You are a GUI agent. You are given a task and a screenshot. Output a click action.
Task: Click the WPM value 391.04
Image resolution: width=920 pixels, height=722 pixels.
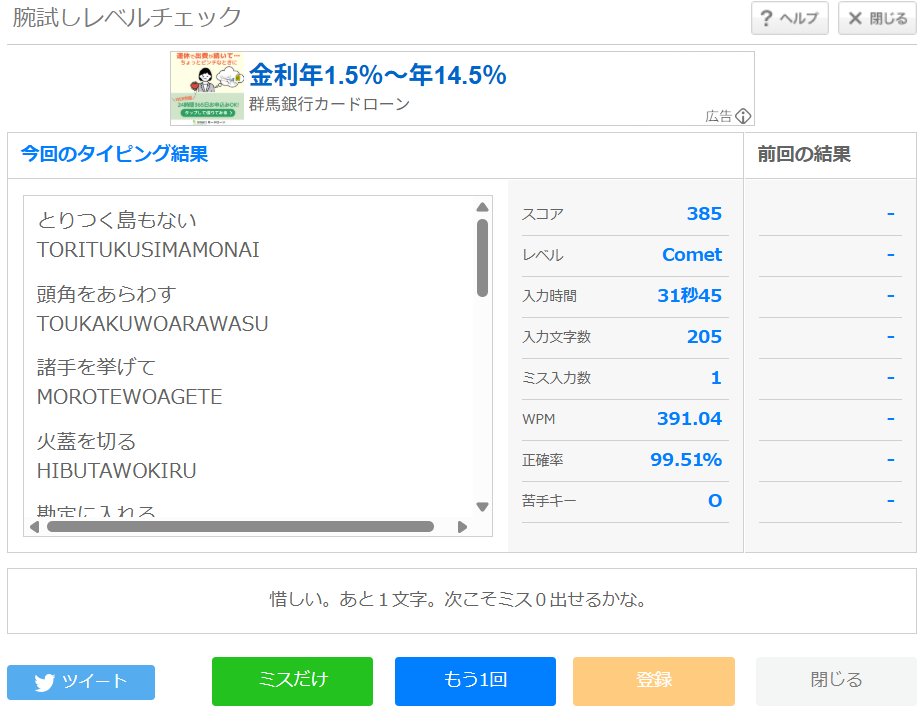[x=689, y=419]
